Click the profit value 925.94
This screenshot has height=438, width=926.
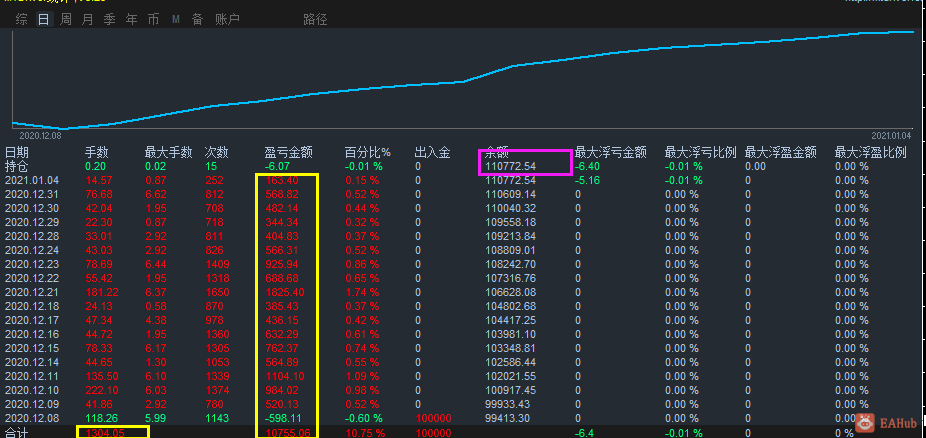pyautogui.click(x=282, y=264)
